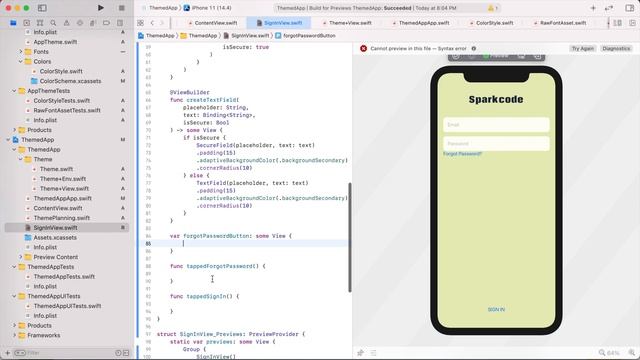This screenshot has height=360, width=640.
Task: Add an editor on the right
Action: tap(632, 23)
